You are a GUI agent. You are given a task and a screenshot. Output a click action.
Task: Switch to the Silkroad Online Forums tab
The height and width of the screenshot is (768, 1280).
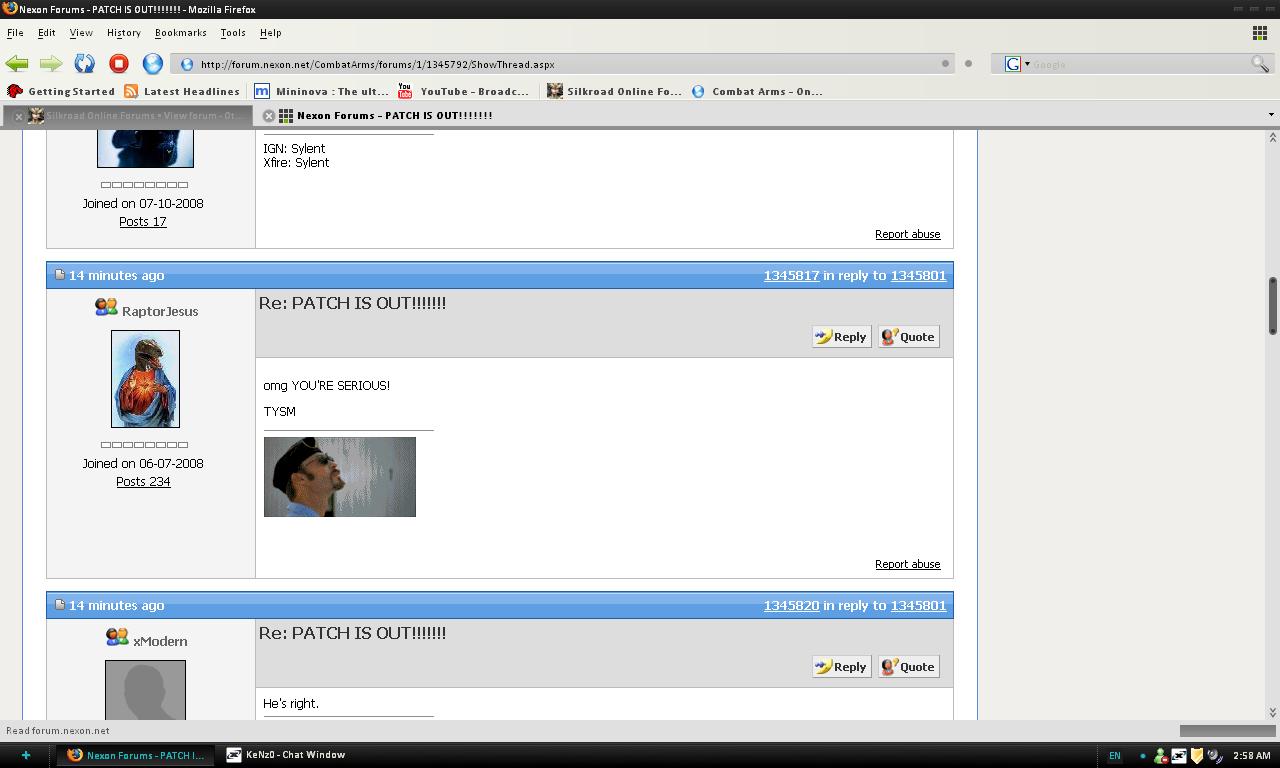pyautogui.click(x=140, y=116)
